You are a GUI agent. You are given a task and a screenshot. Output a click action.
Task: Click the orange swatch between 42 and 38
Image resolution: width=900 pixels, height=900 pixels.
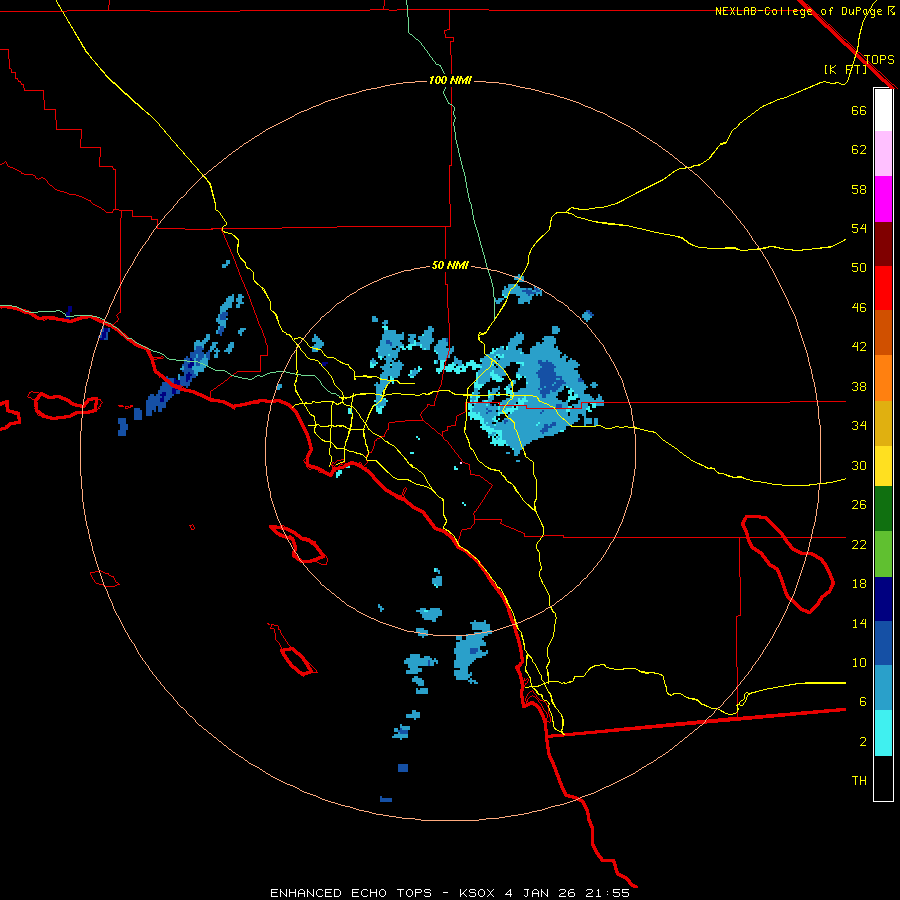point(883,378)
